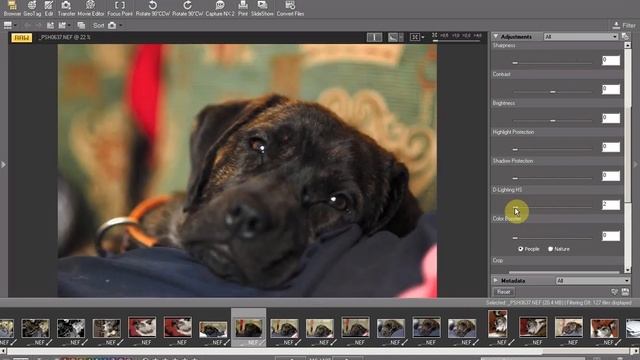Click the D-Lighting HS value field

(x=611, y=204)
